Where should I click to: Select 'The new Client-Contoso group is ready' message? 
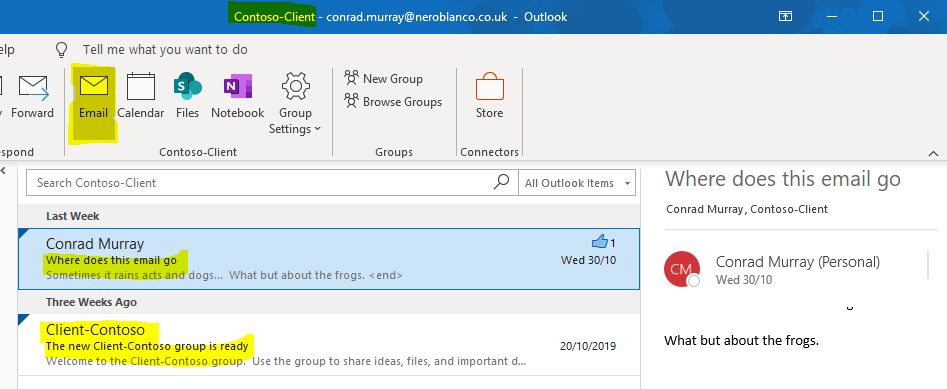coord(329,344)
